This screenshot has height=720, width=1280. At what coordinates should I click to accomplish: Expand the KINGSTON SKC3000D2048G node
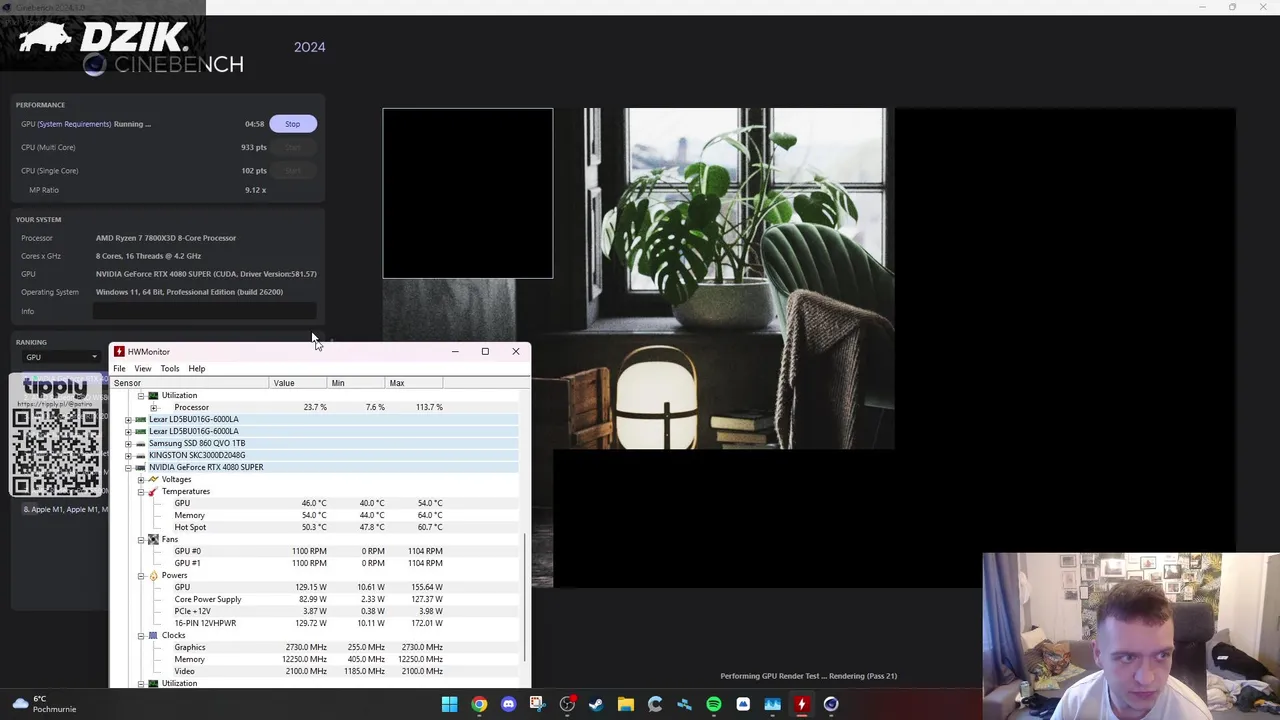point(128,456)
